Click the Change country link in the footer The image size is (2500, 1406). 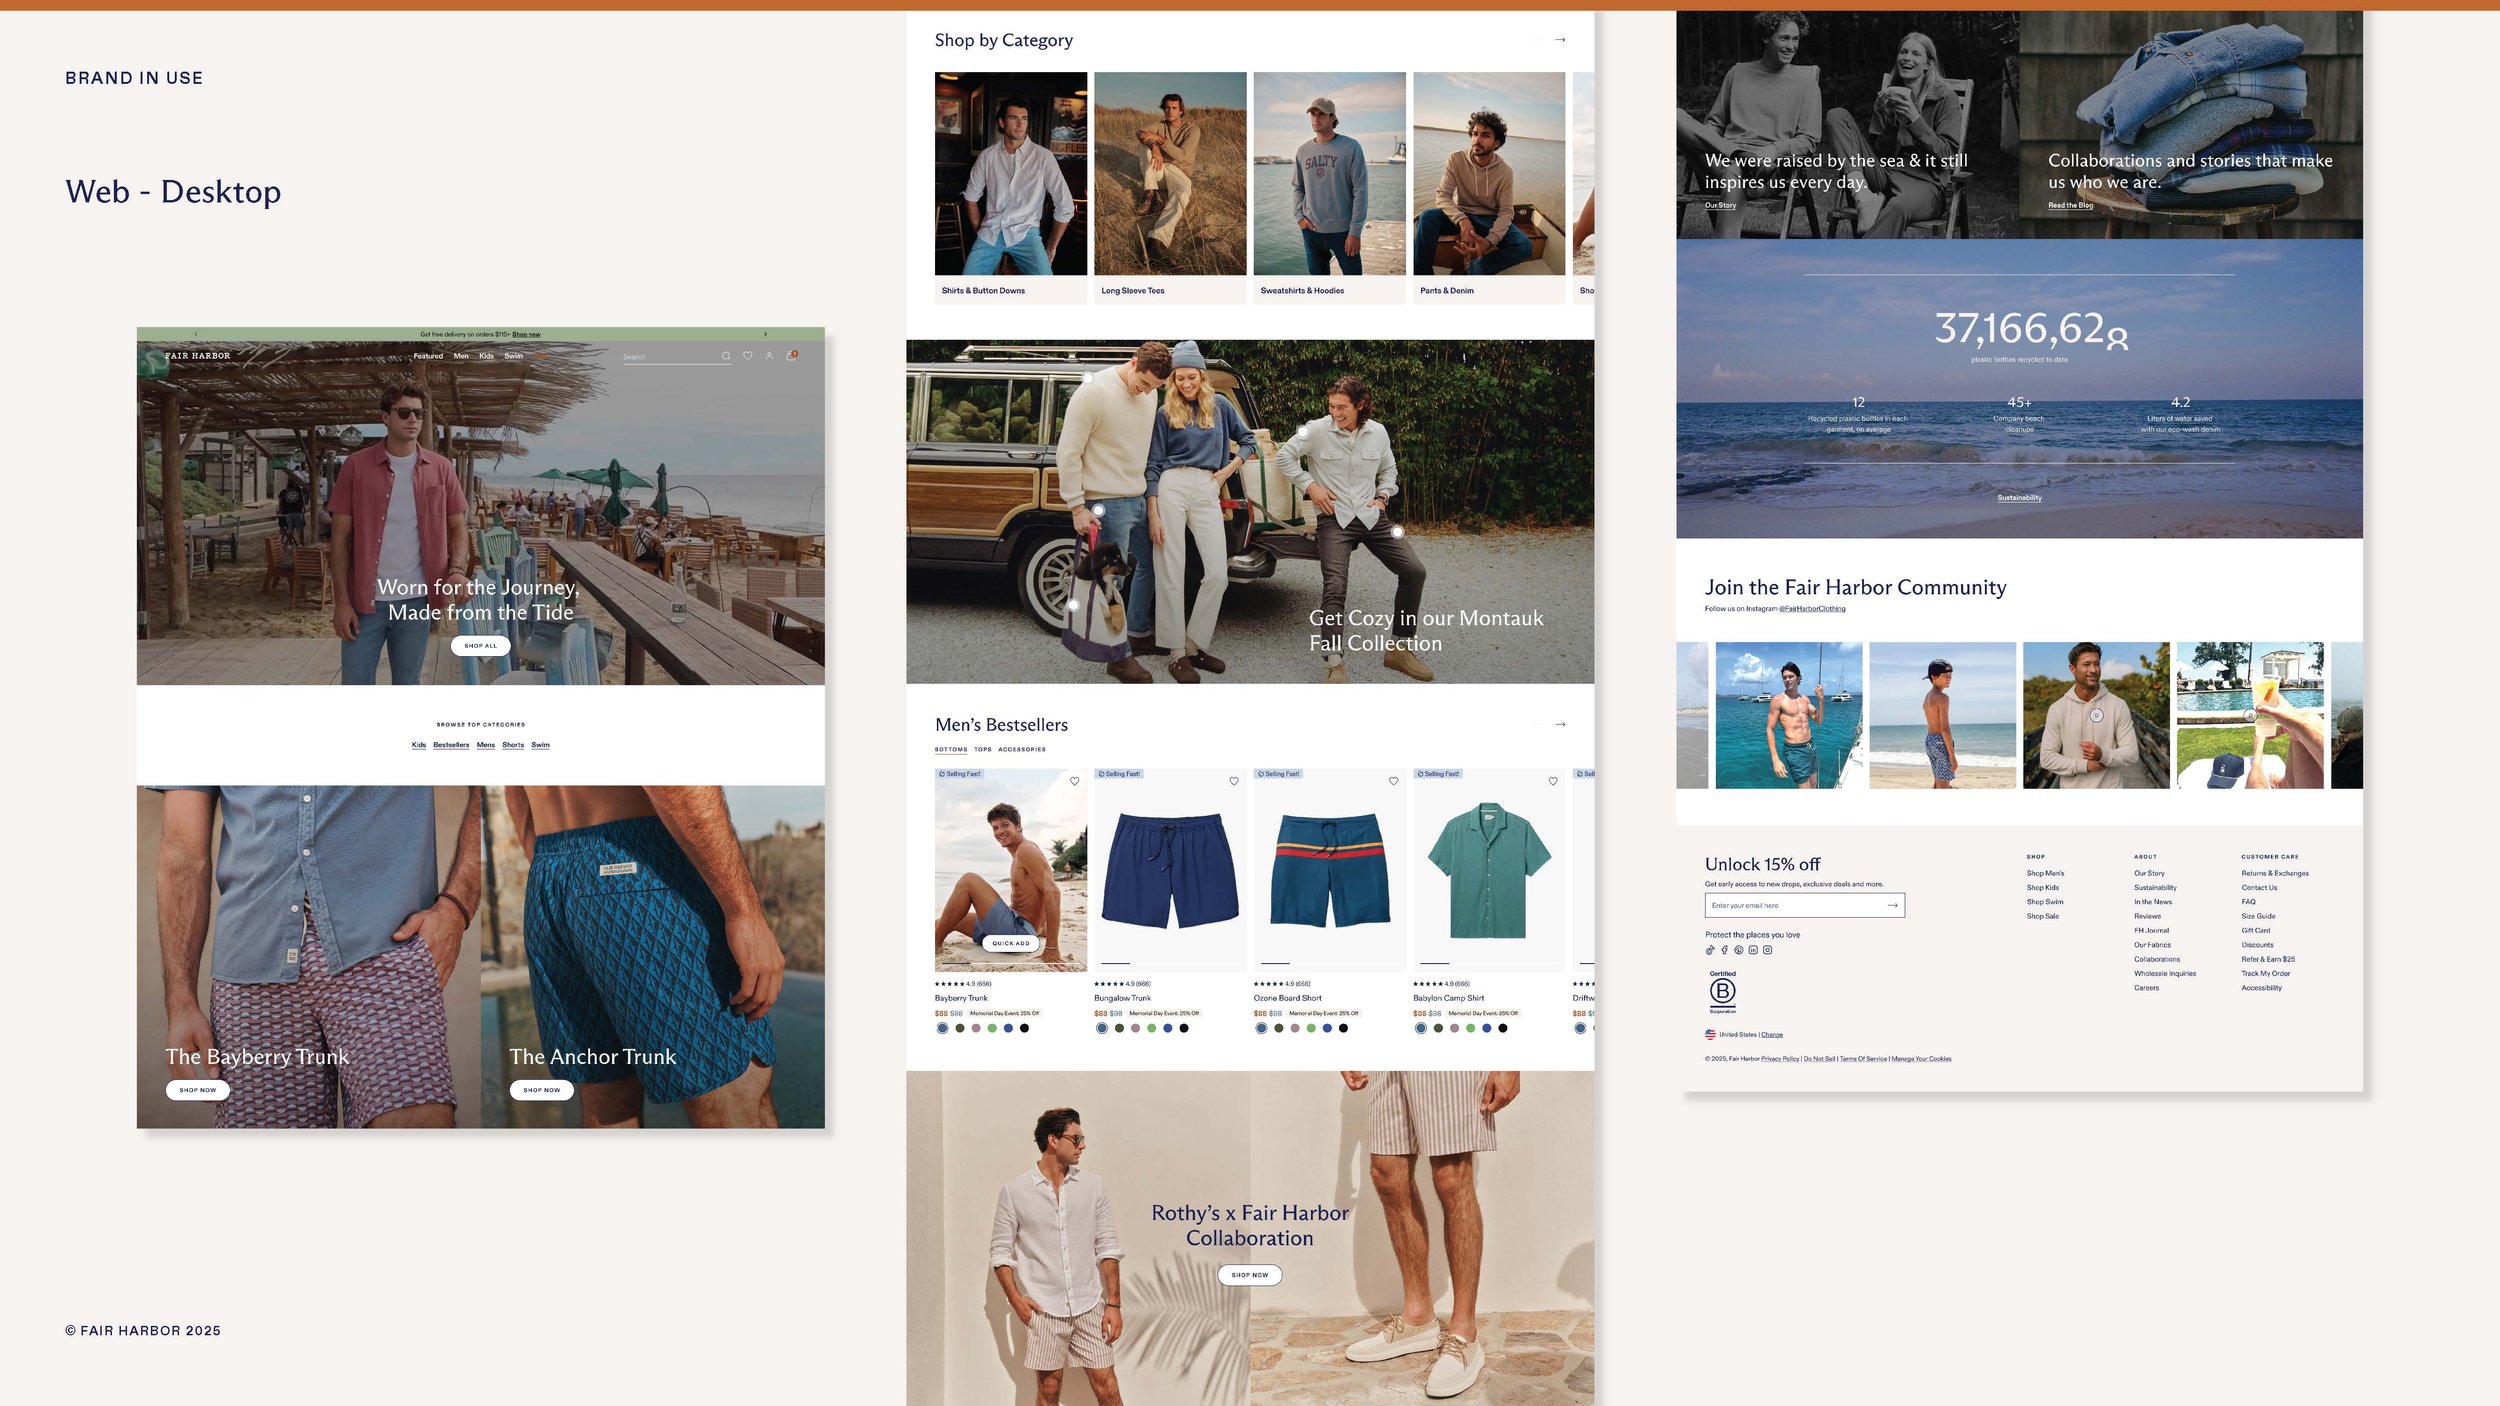click(1772, 1035)
